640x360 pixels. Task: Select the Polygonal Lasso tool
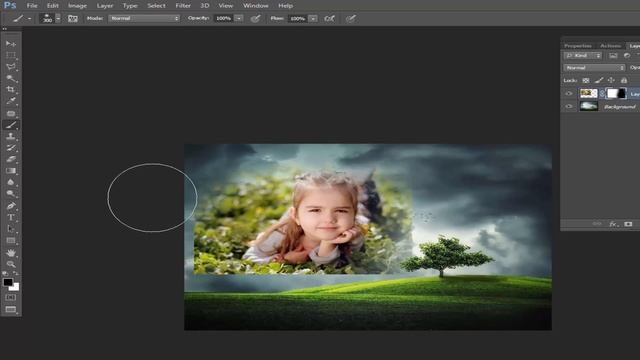pyautogui.click(x=11, y=67)
